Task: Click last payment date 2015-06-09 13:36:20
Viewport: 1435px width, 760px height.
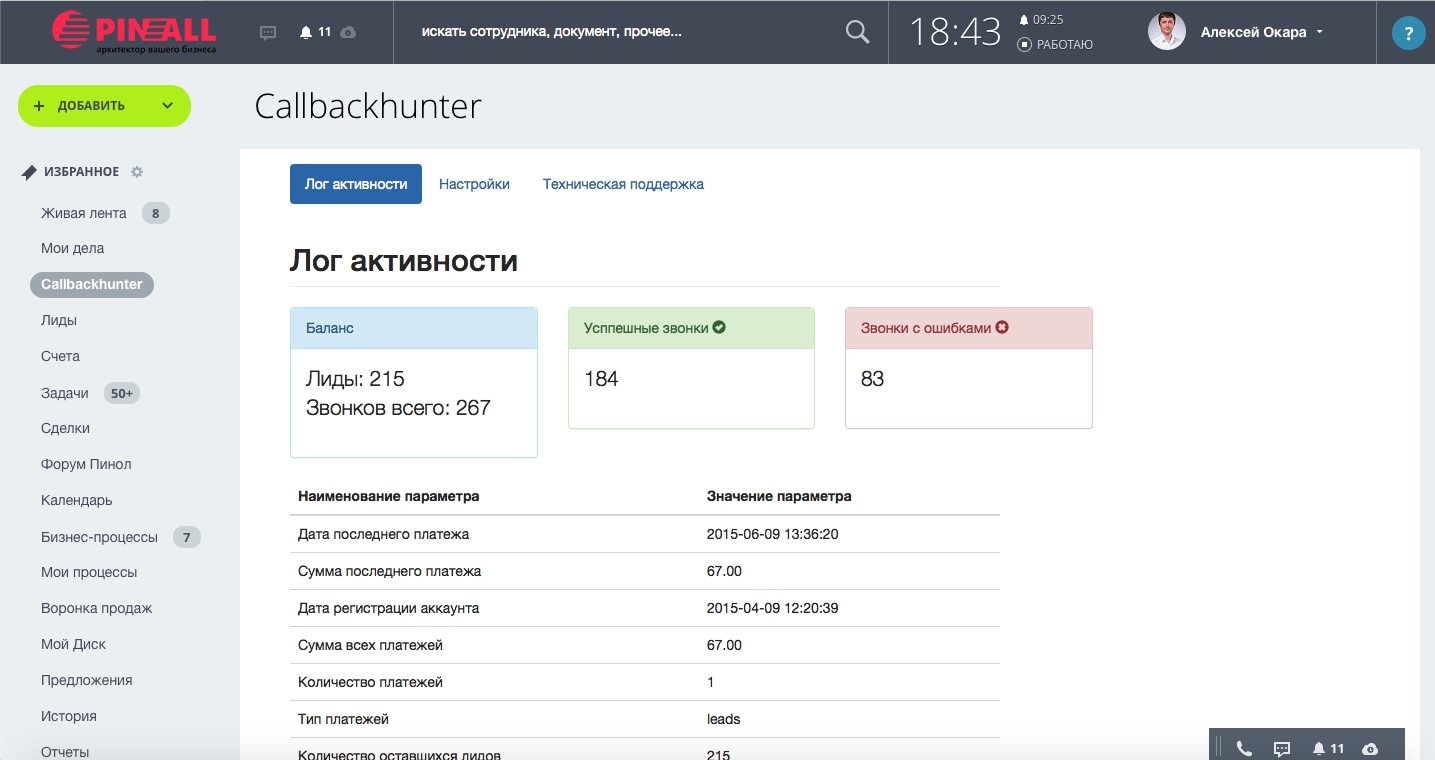Action: 772,534
